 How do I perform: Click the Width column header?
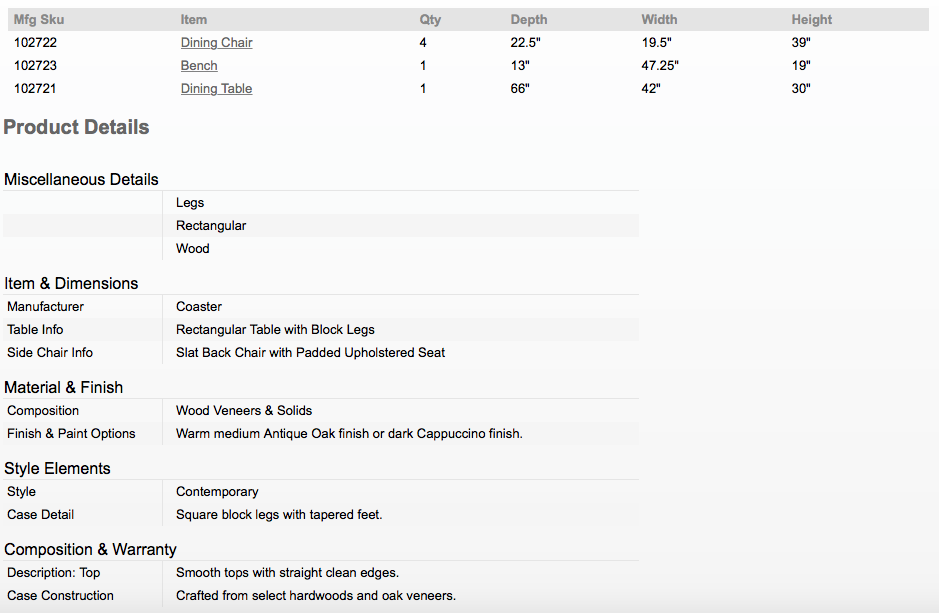coord(659,20)
